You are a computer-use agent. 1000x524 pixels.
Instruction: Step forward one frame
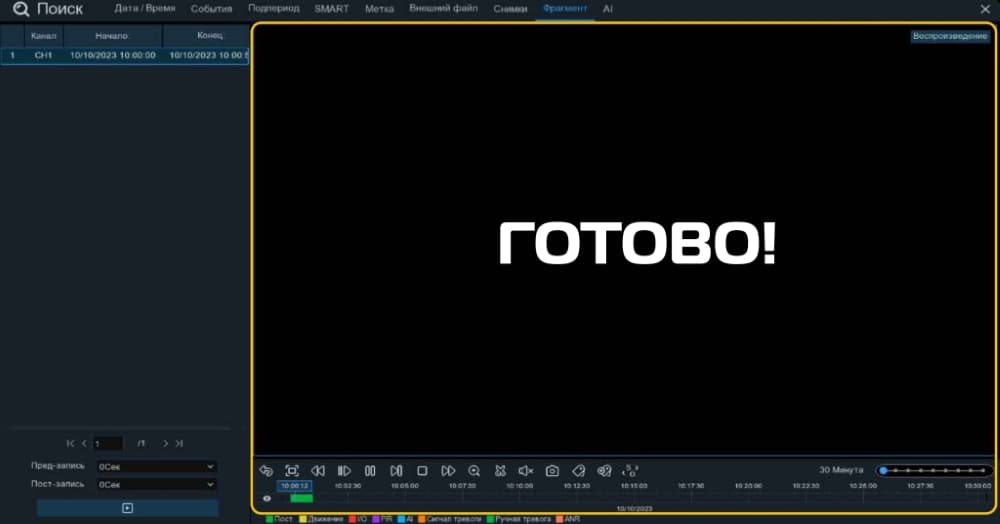[x=396, y=470]
